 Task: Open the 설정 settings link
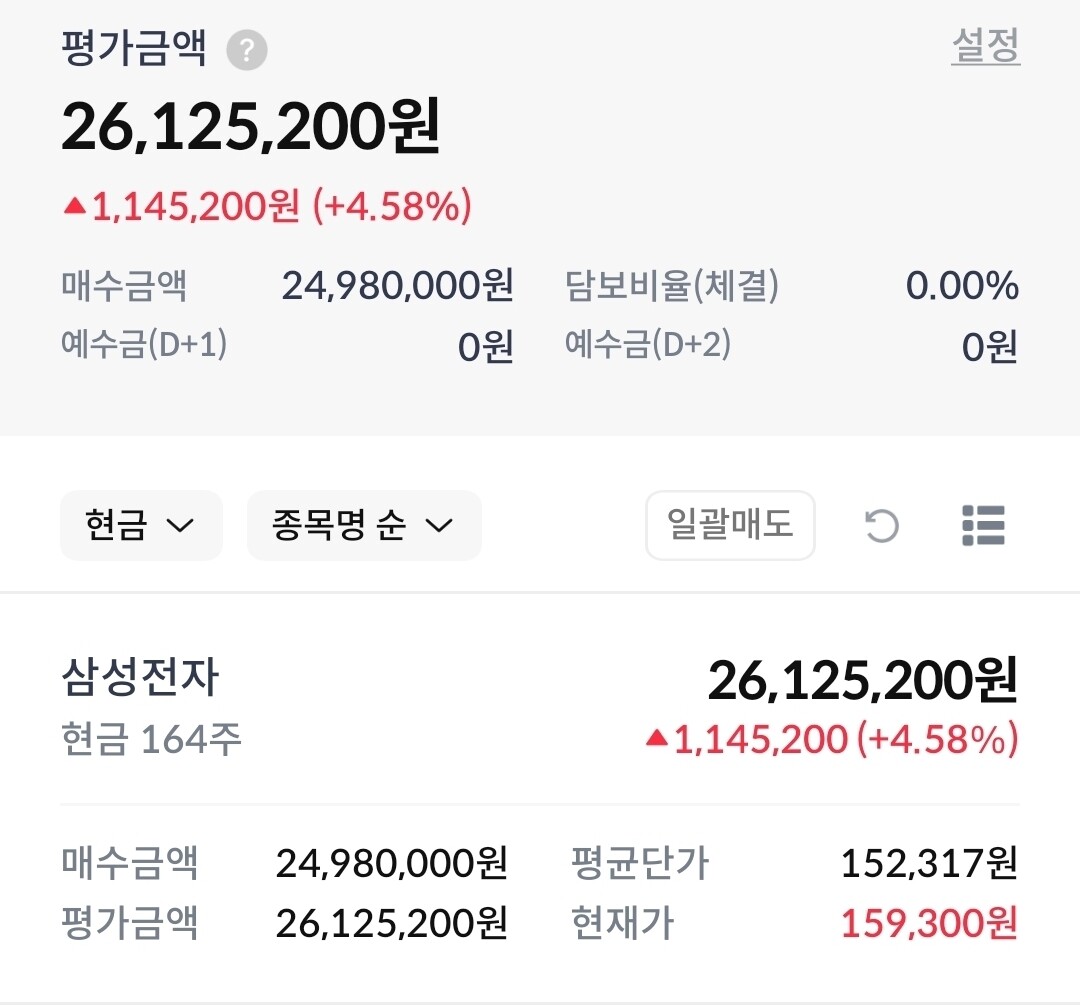click(985, 47)
